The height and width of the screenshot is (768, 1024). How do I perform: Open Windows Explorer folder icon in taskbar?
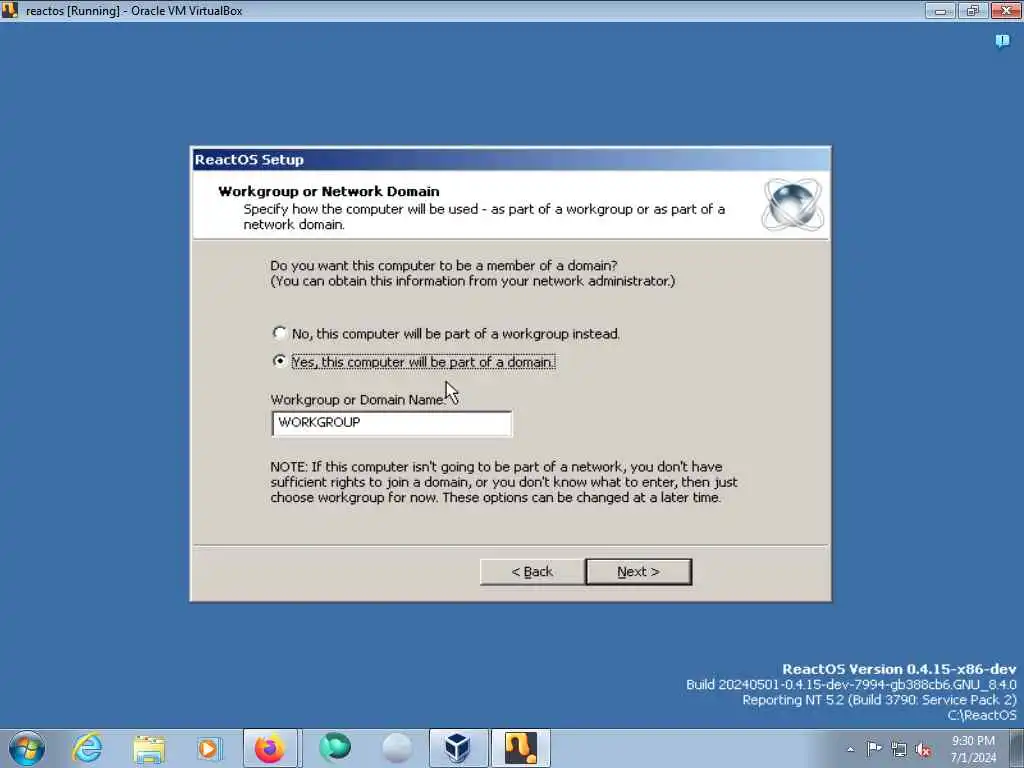(149, 748)
